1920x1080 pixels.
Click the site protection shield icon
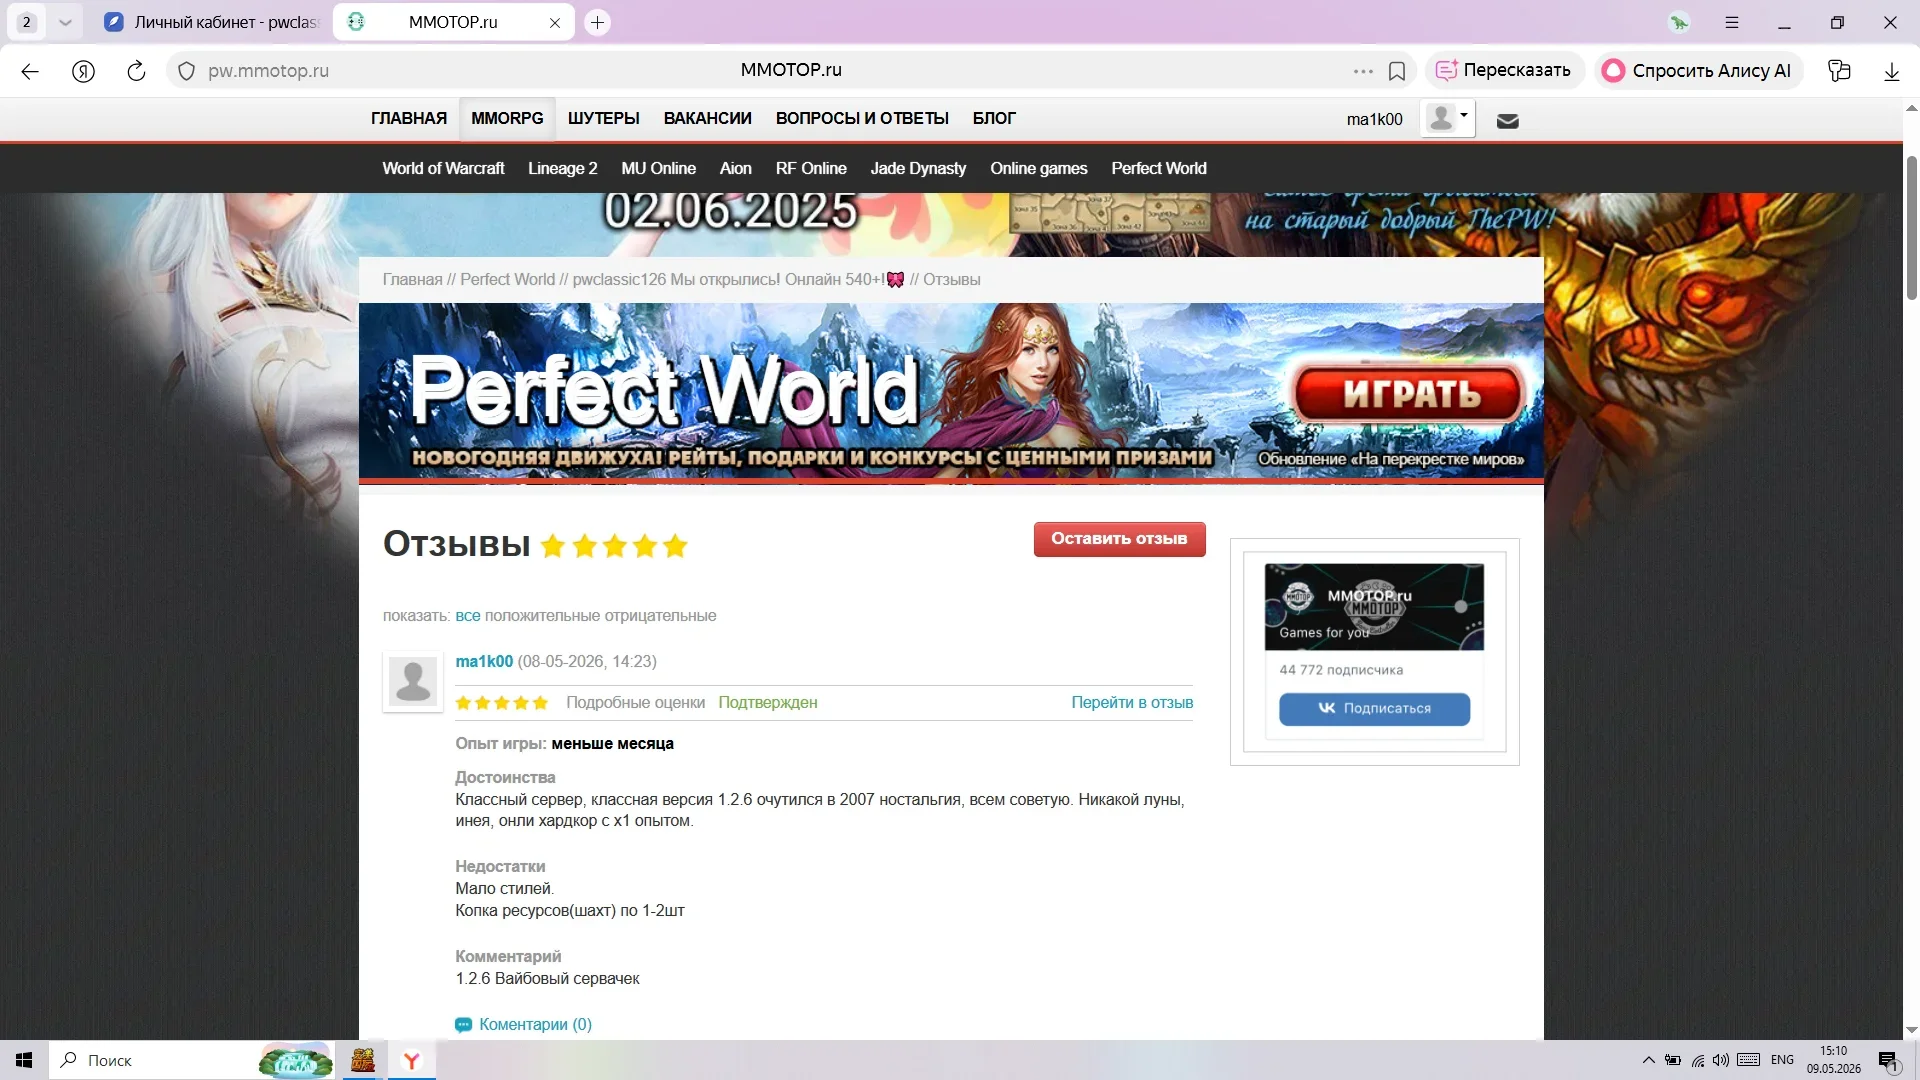tap(186, 71)
